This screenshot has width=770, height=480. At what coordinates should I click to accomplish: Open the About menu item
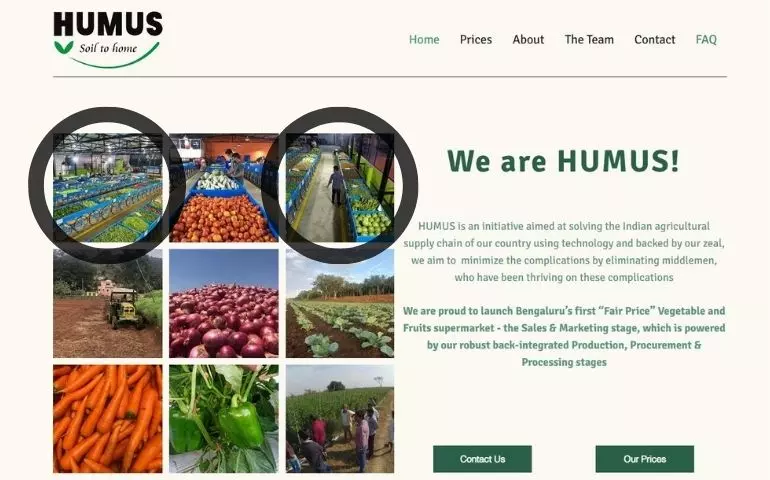click(x=528, y=39)
